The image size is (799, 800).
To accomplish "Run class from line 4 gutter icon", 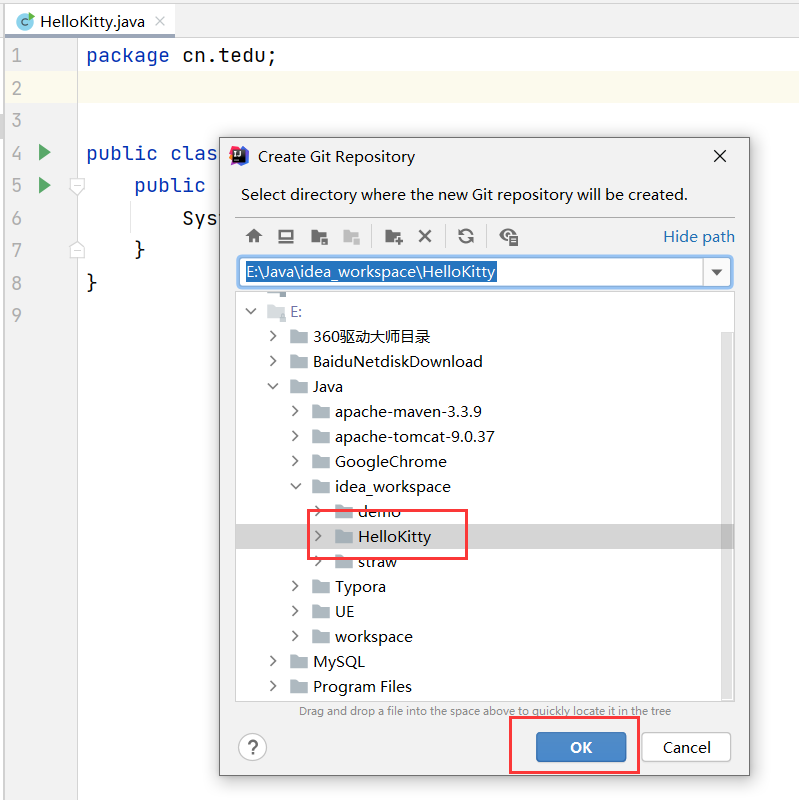I will click(x=45, y=152).
